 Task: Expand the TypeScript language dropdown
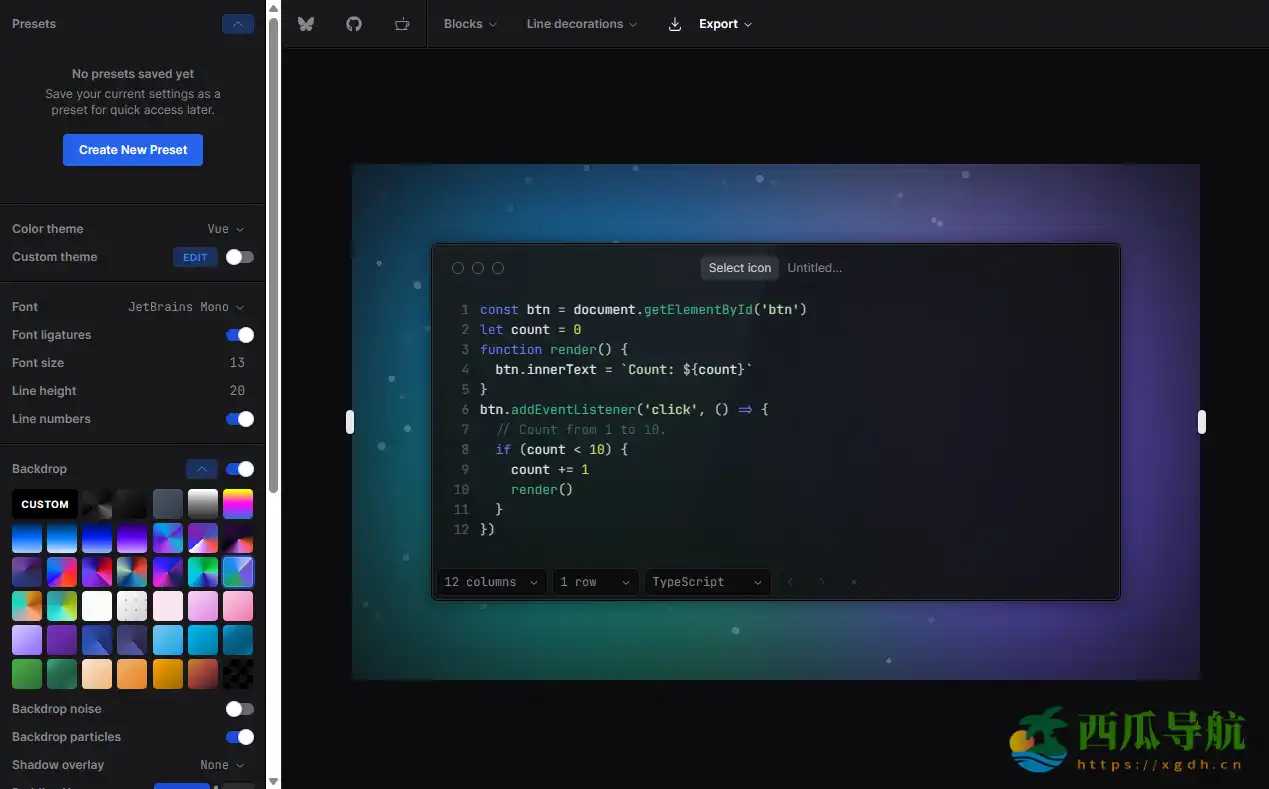pos(707,582)
